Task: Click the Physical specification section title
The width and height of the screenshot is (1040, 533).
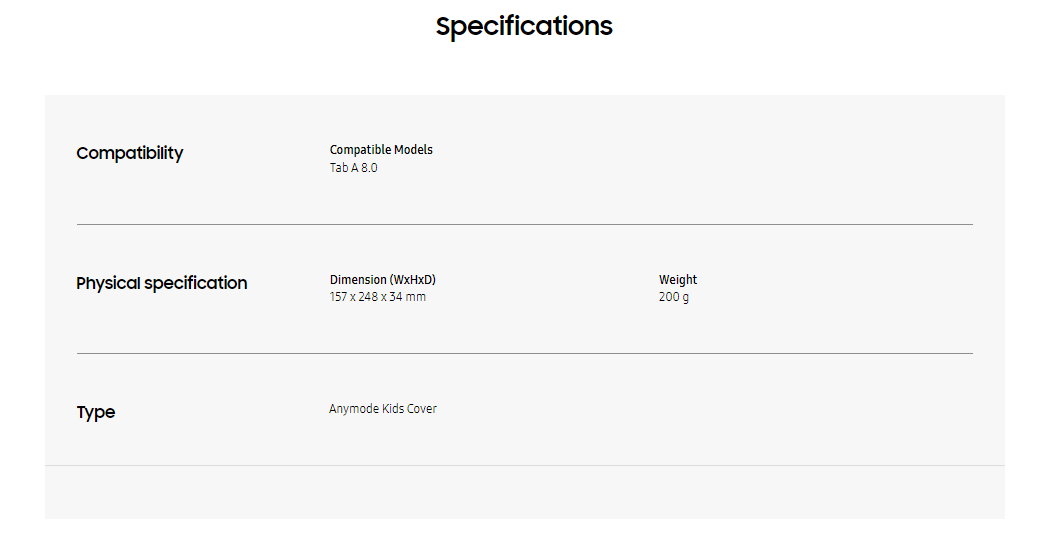Action: (x=162, y=283)
